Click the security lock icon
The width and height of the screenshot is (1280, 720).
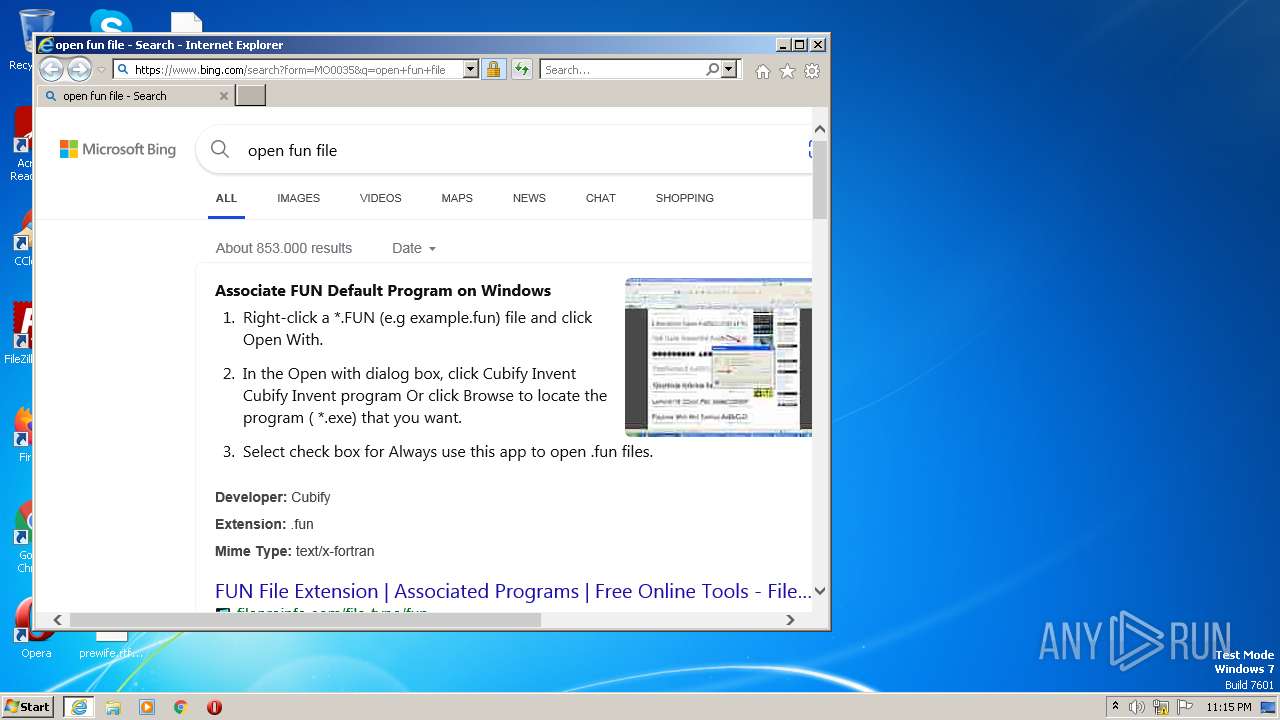pos(493,70)
